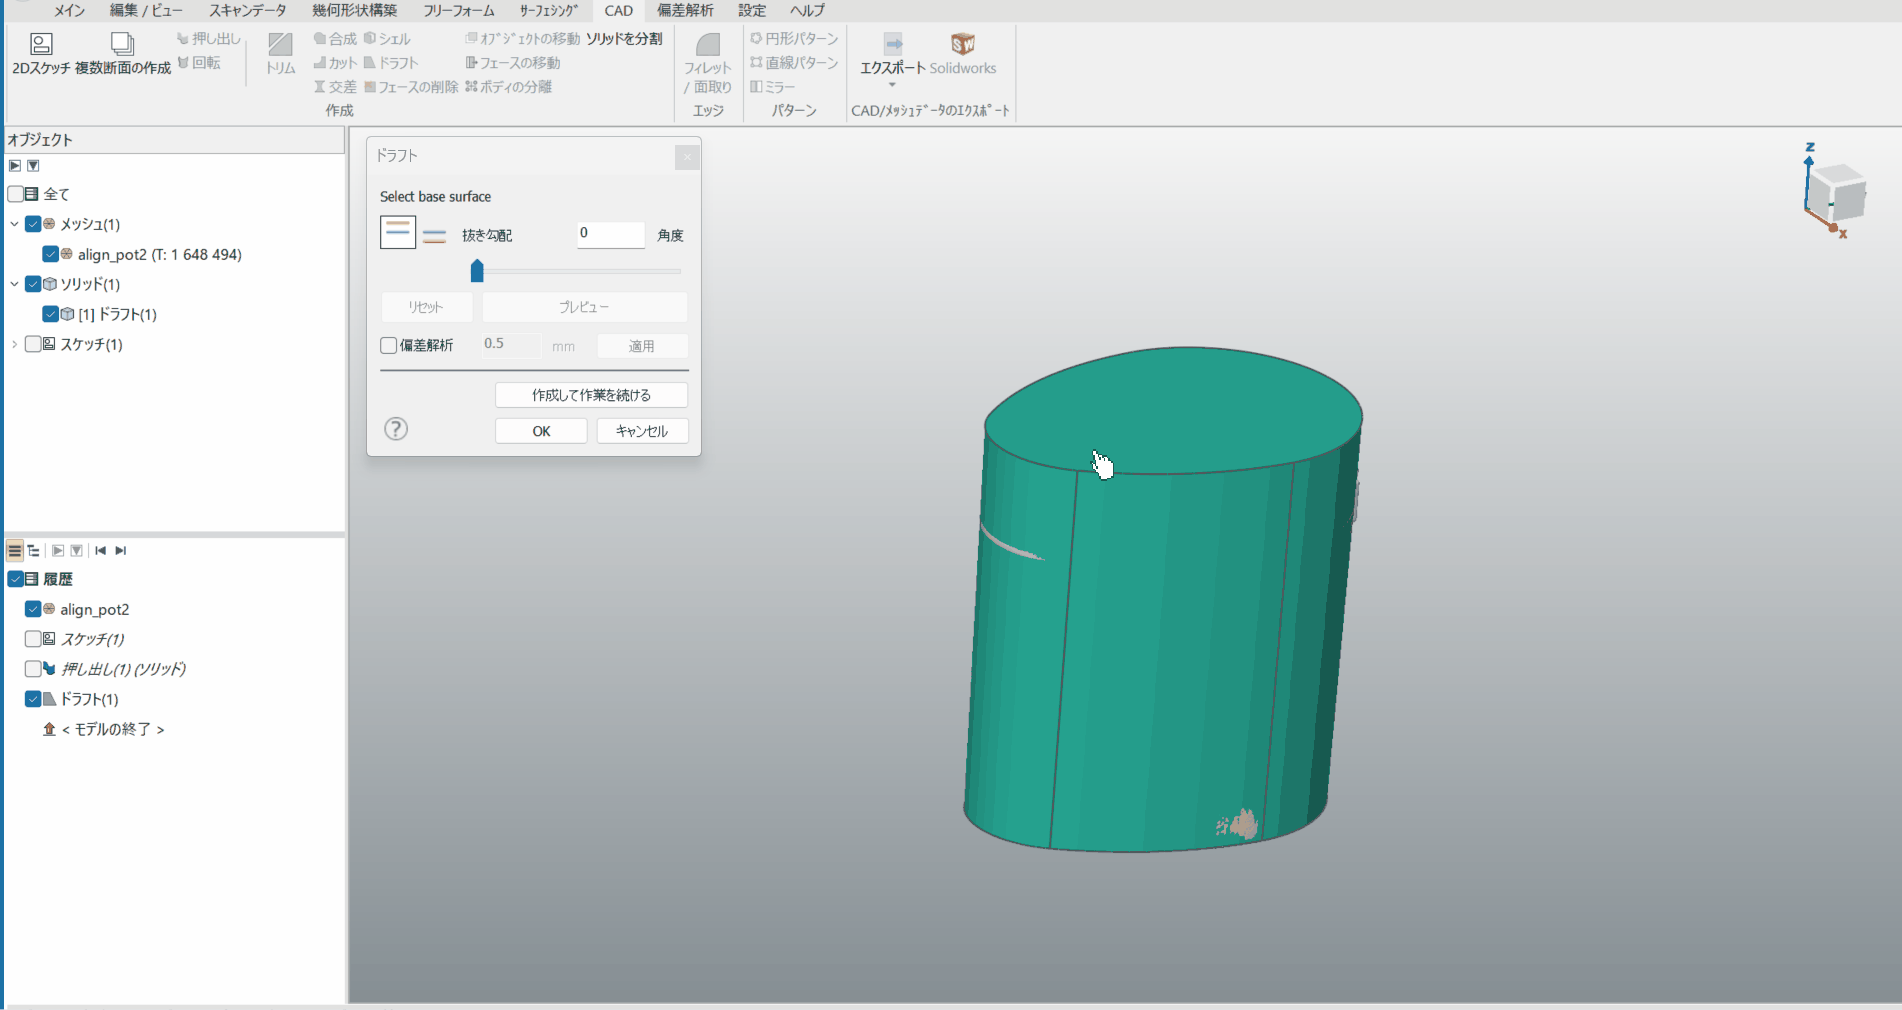Click the draft angle slider handle
Image resolution: width=1902 pixels, height=1010 pixels.
[477, 271]
